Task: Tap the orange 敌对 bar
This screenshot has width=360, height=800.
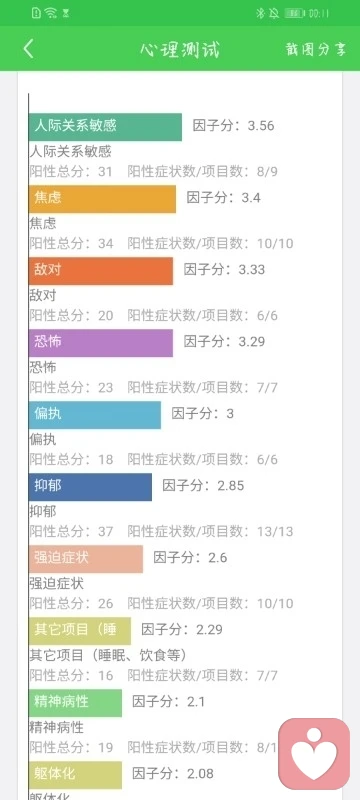Action: (100, 270)
